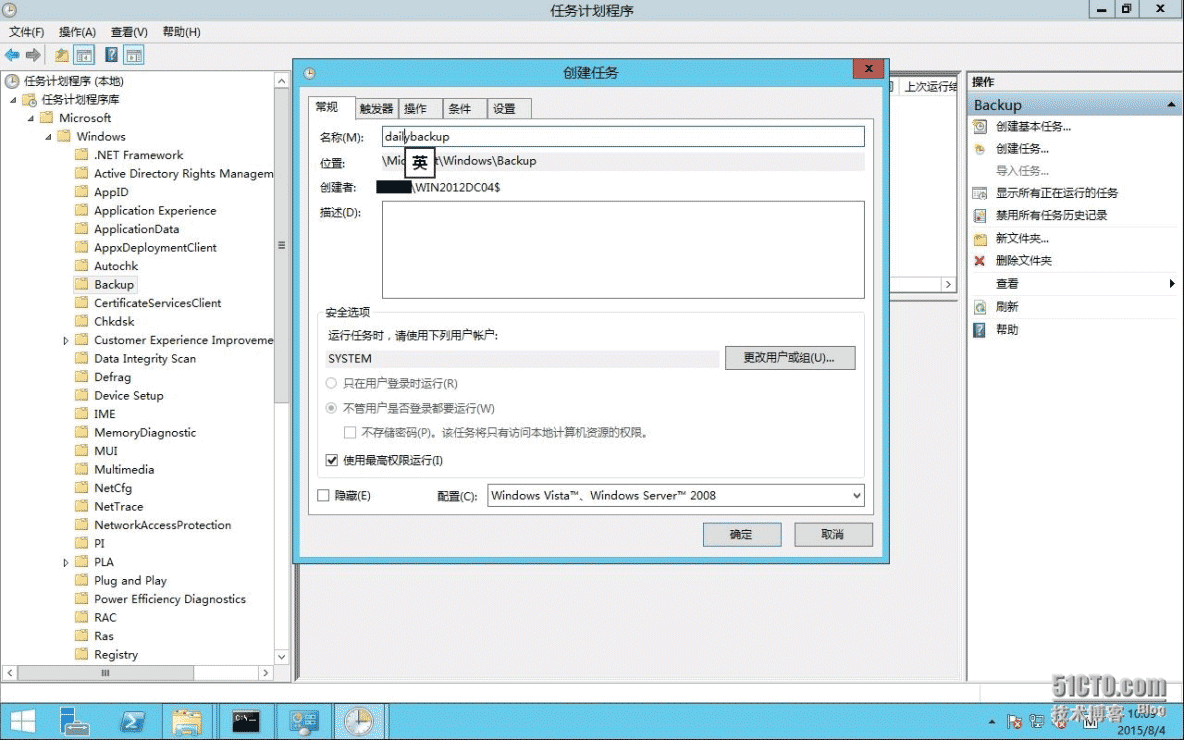Select 只在用户登录时运行 radio button
The image size is (1184, 740).
(x=332, y=384)
